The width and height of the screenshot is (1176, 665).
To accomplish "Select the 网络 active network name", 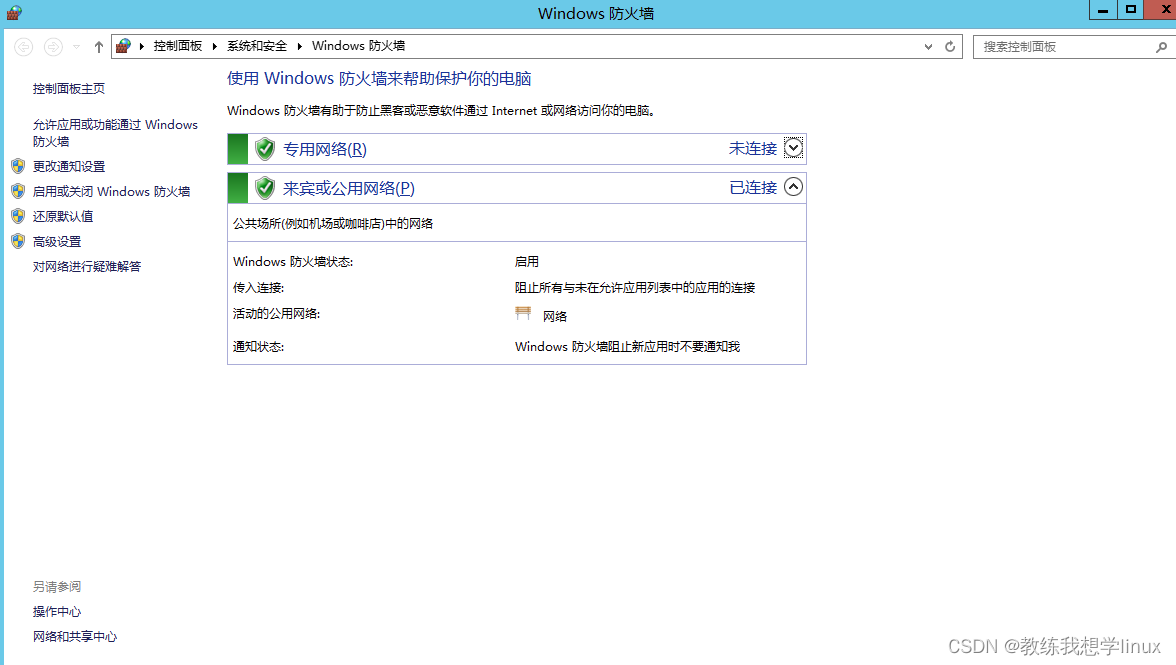I will coord(555,316).
